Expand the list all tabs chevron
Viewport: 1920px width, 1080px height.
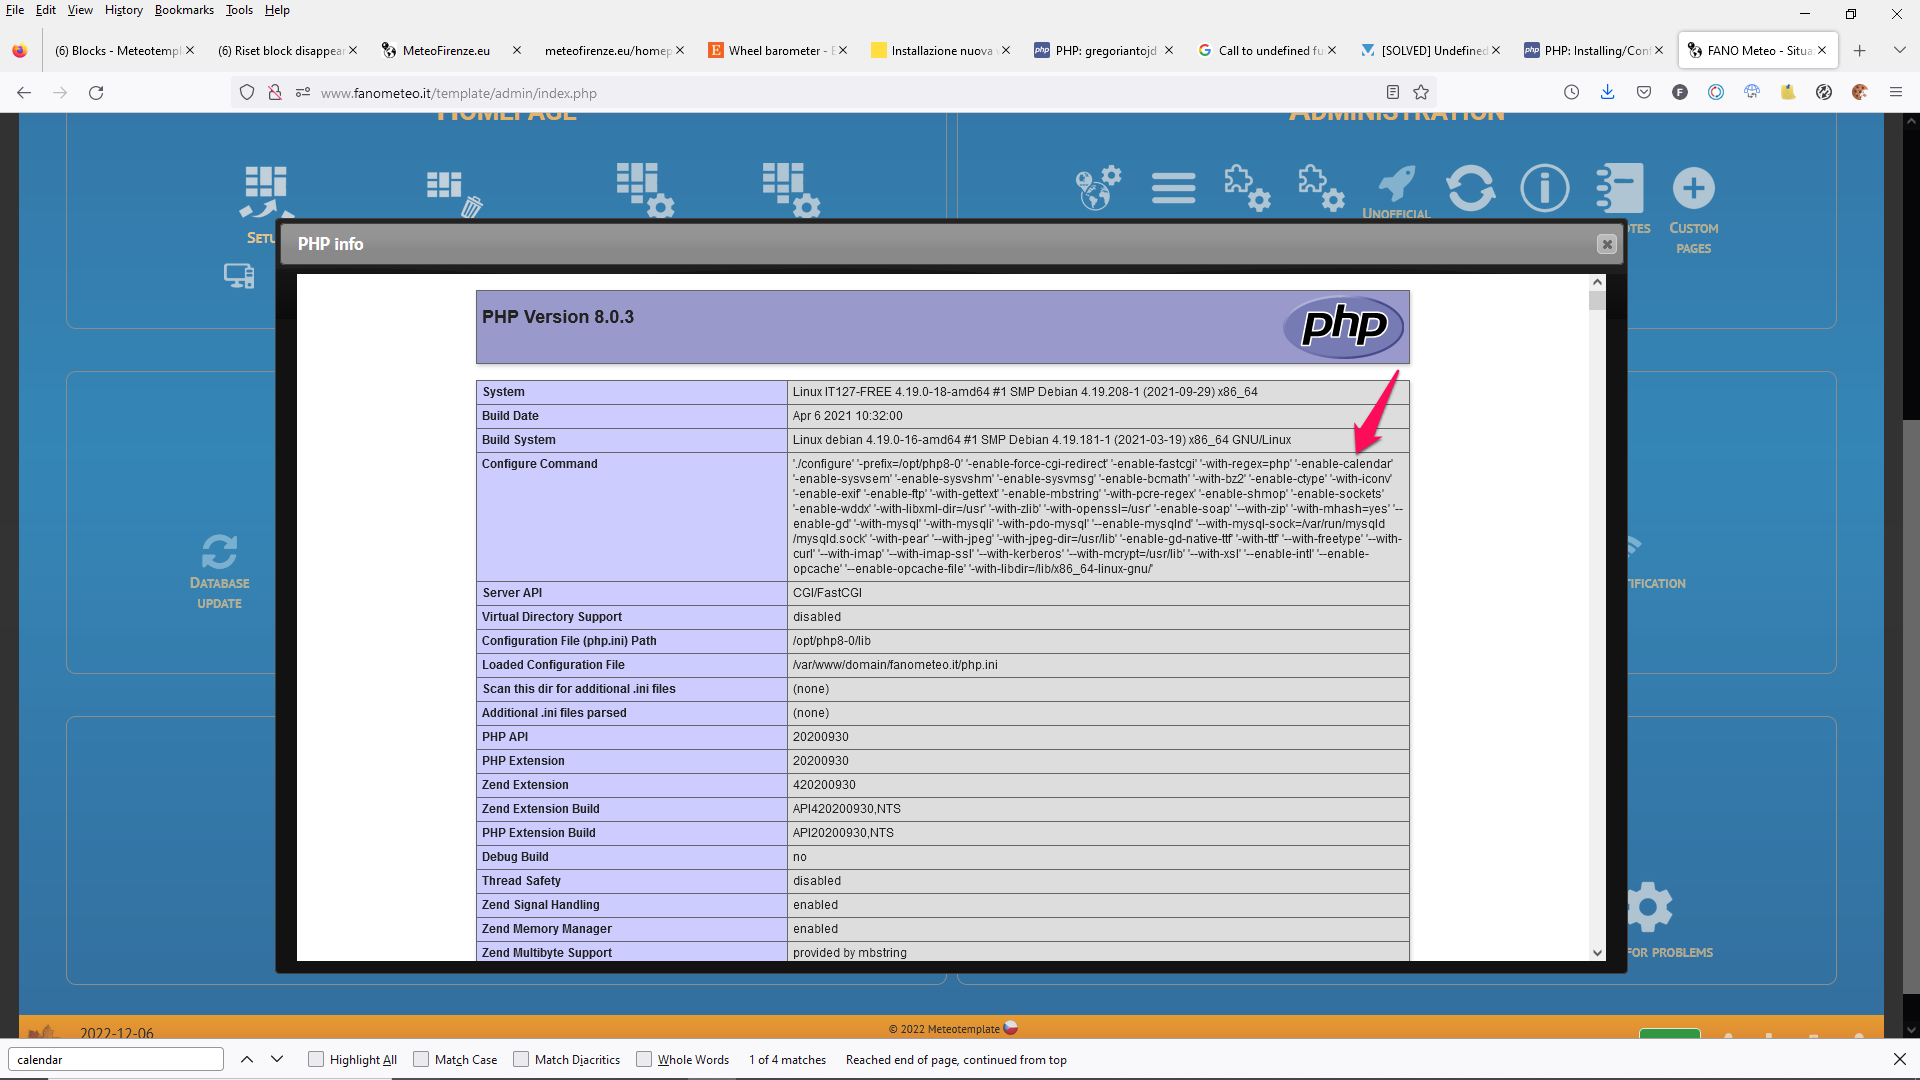1900,50
